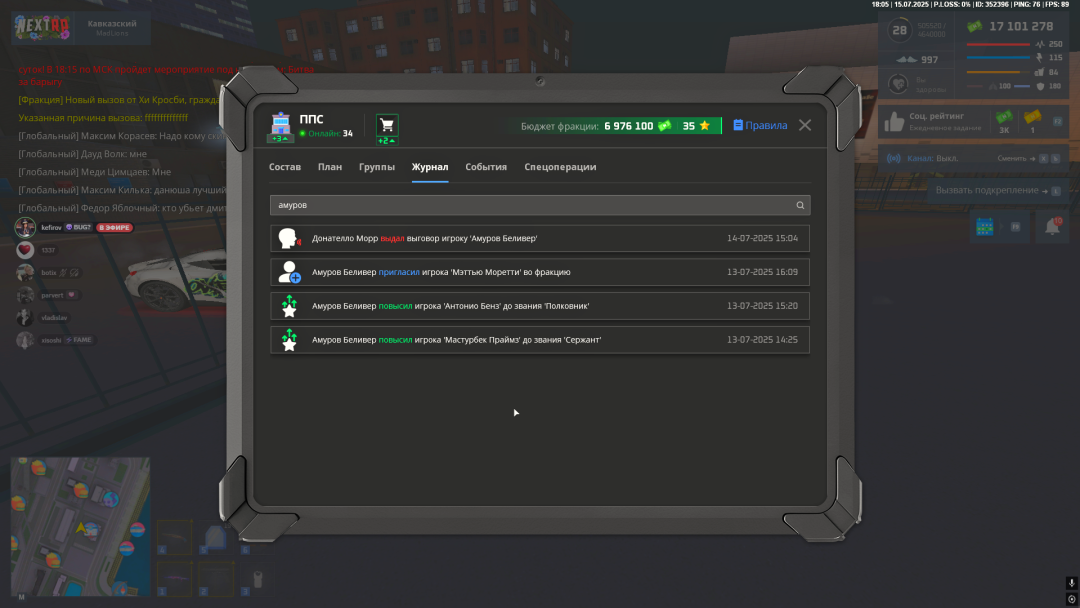Click the promotion icon in Мастурбек Праймз row
Viewport: 1080px width, 608px height.
point(289,339)
